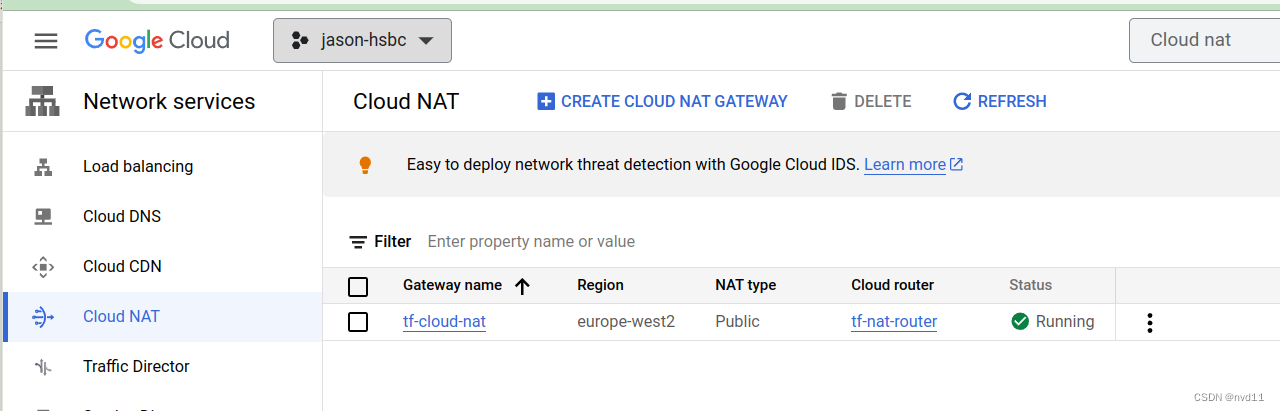Click the Region column header
The width and height of the screenshot is (1280, 411).
click(x=600, y=285)
